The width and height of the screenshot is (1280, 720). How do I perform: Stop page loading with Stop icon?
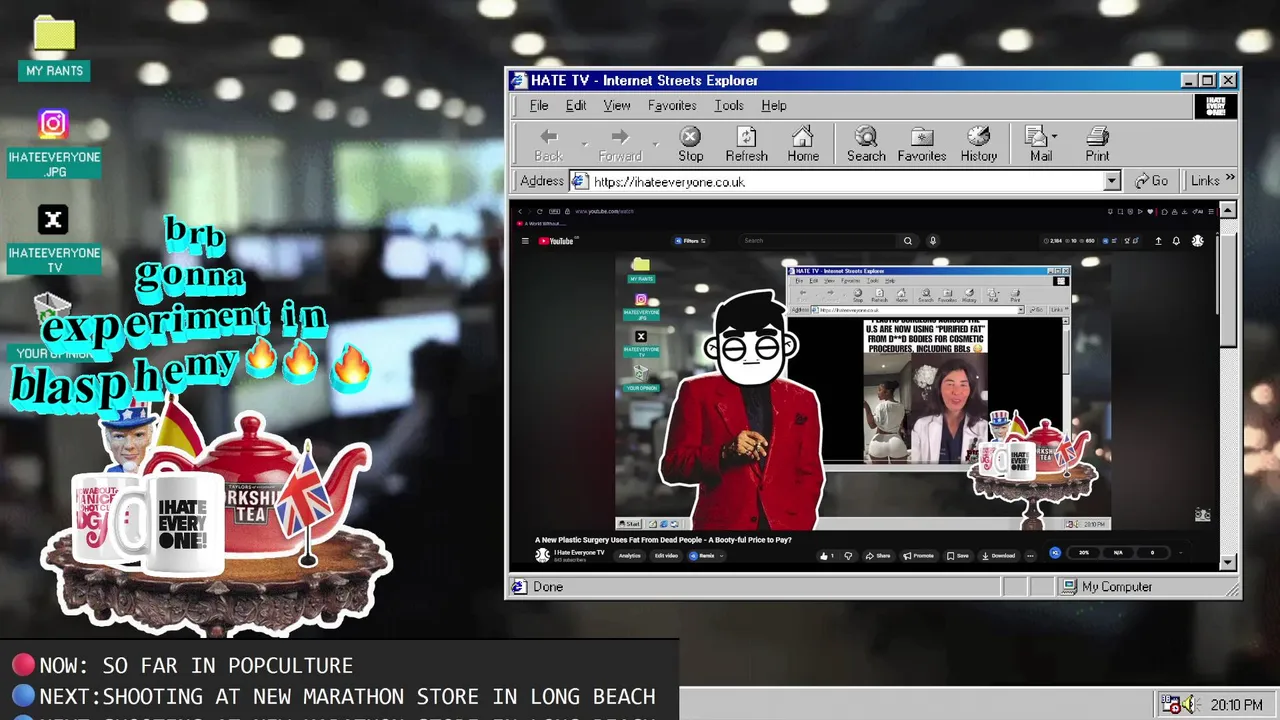click(x=690, y=136)
